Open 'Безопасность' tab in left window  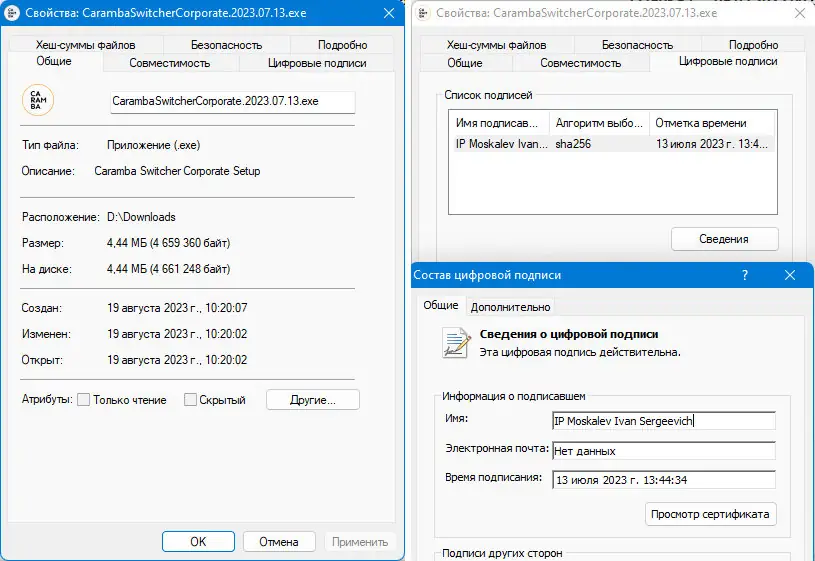(x=226, y=45)
